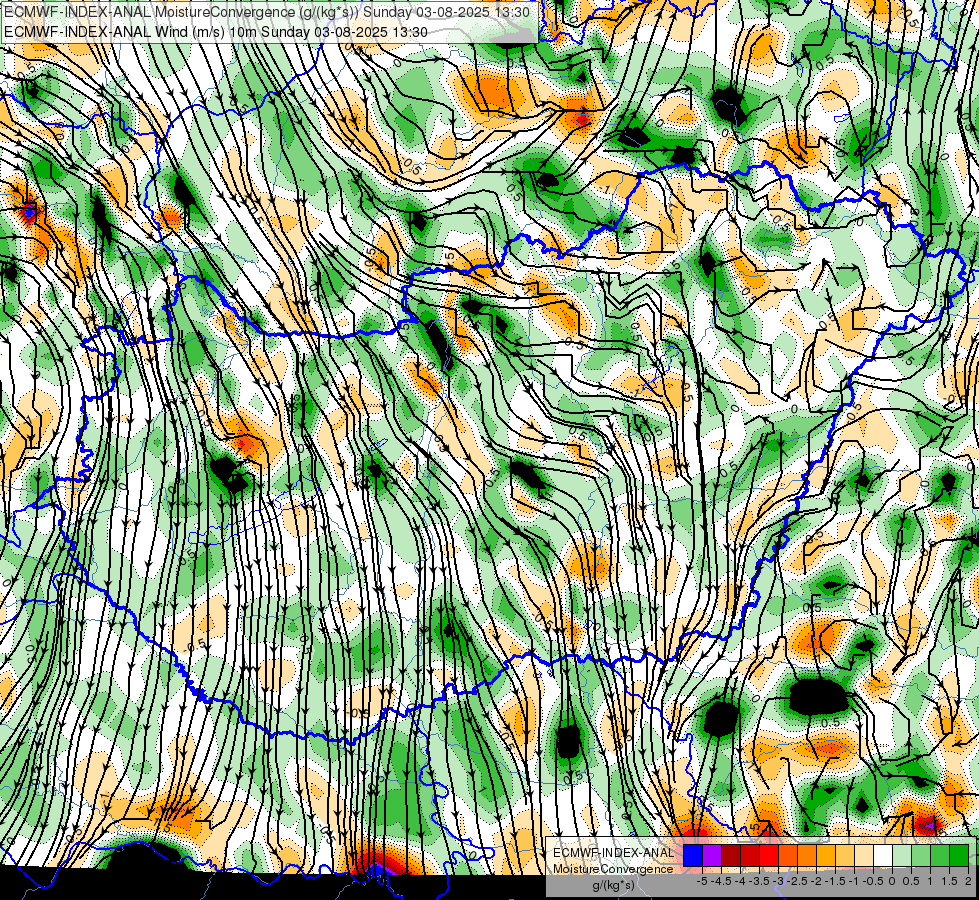The height and width of the screenshot is (900, 979).
Task: Click the purple legend swatch
Action: coord(712,856)
